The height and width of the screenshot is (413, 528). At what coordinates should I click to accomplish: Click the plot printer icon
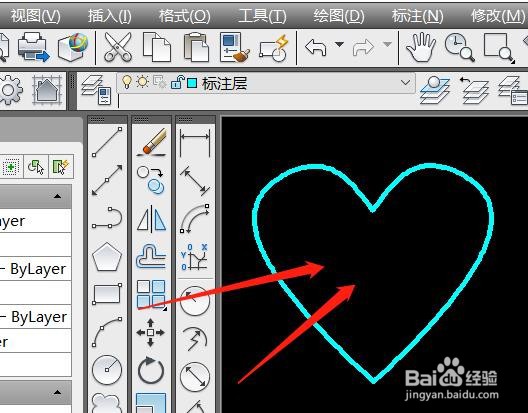click(33, 47)
